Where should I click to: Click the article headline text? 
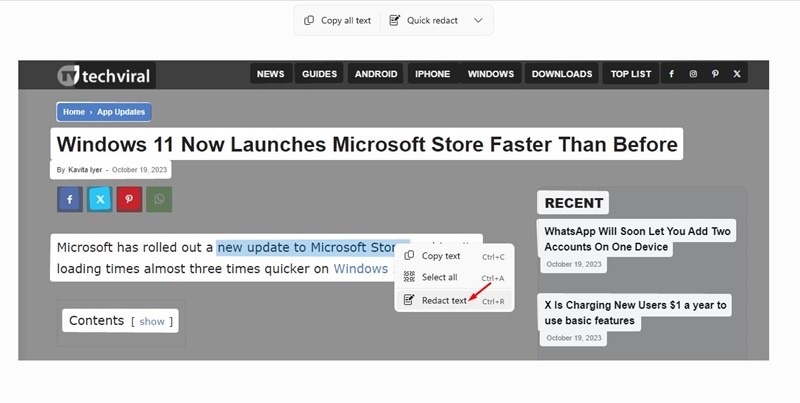click(367, 144)
